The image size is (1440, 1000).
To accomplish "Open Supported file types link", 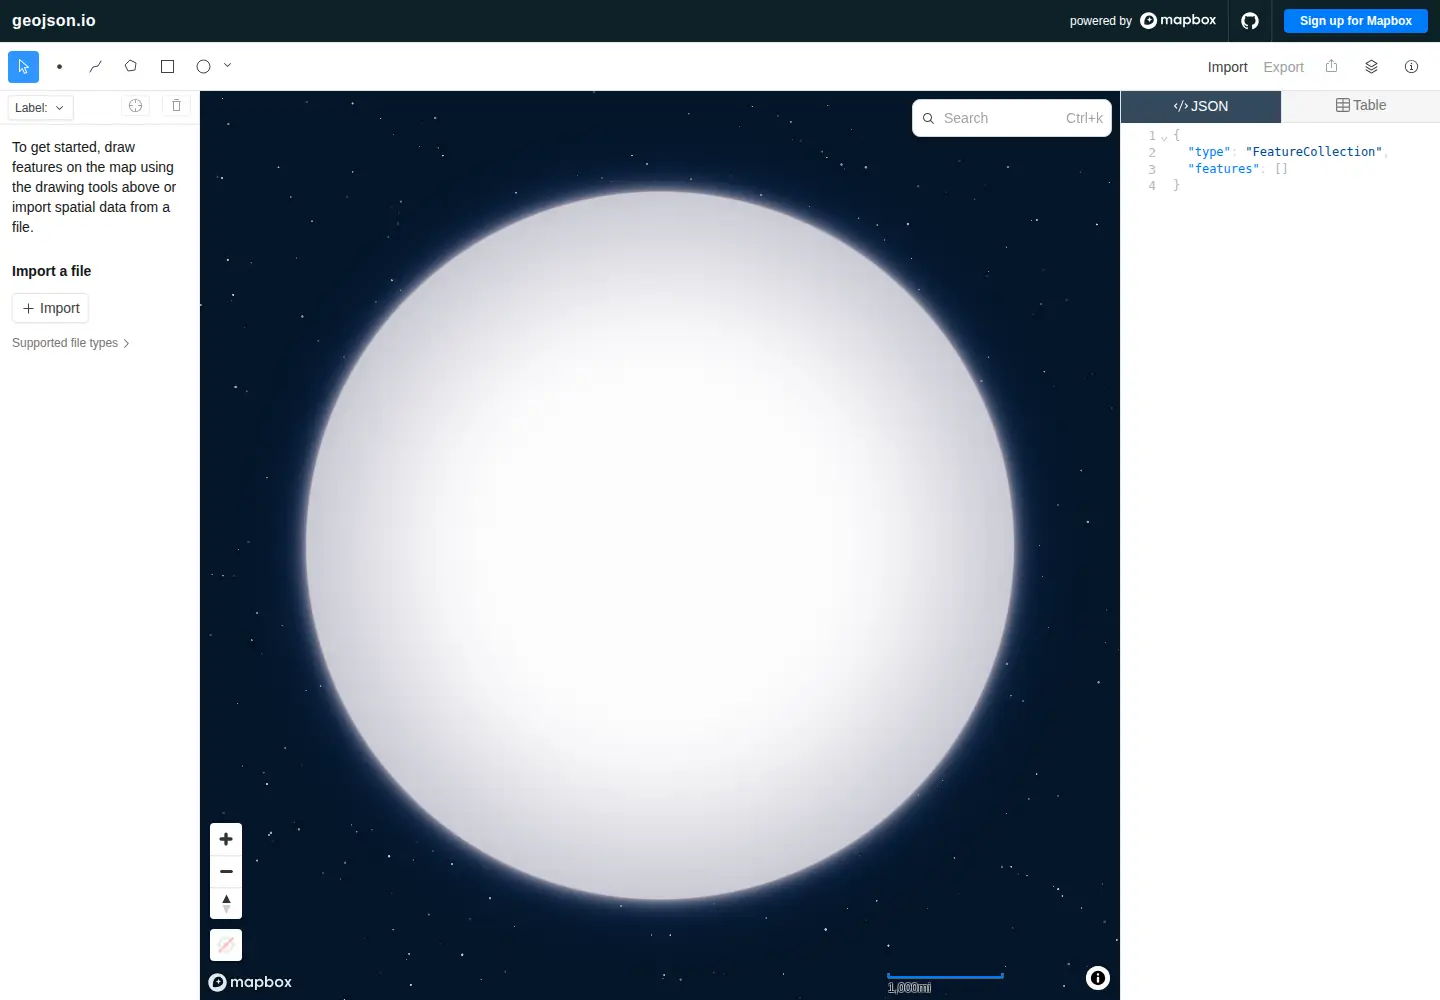I will point(70,343).
